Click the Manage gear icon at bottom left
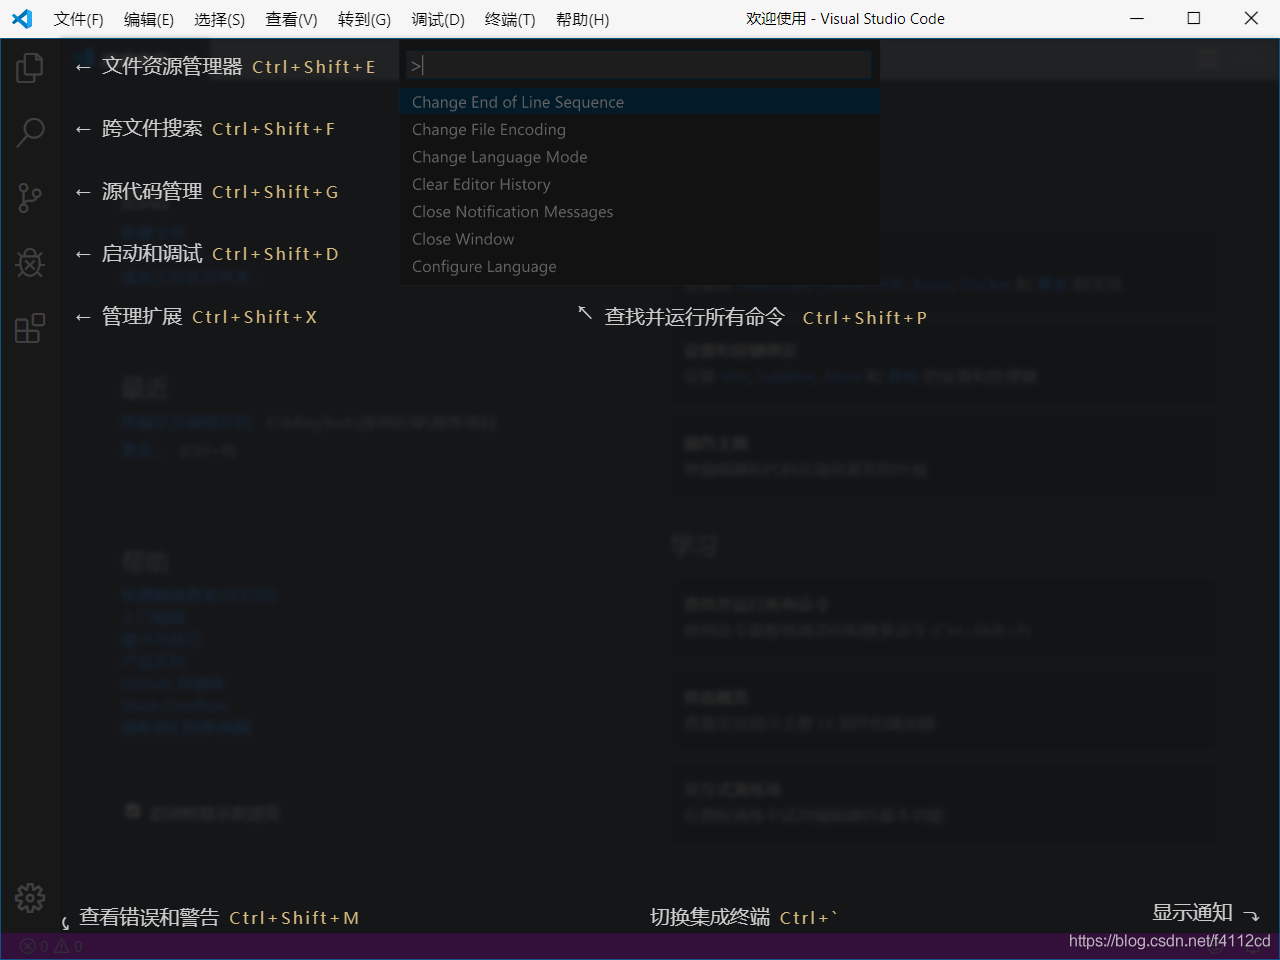 coord(30,897)
